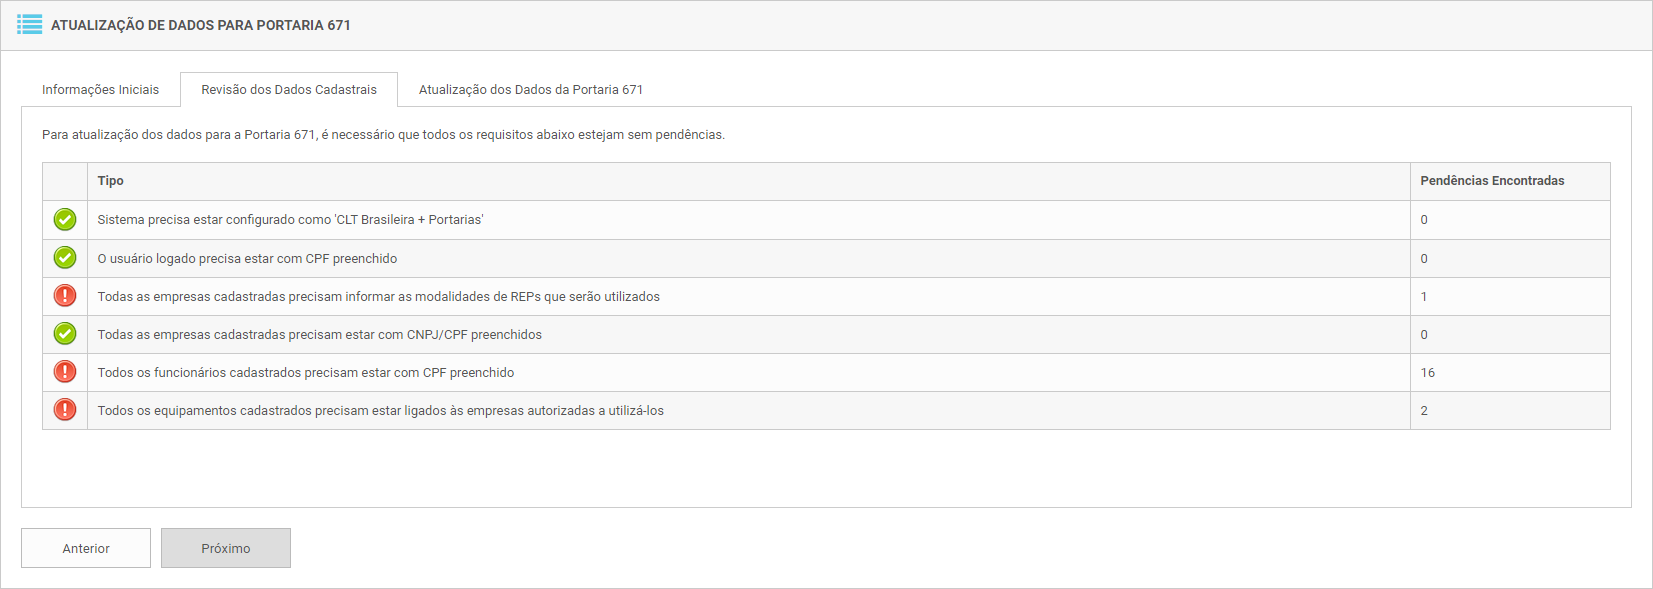
Task: Click red alert icon for equipment row
Action: tap(65, 410)
